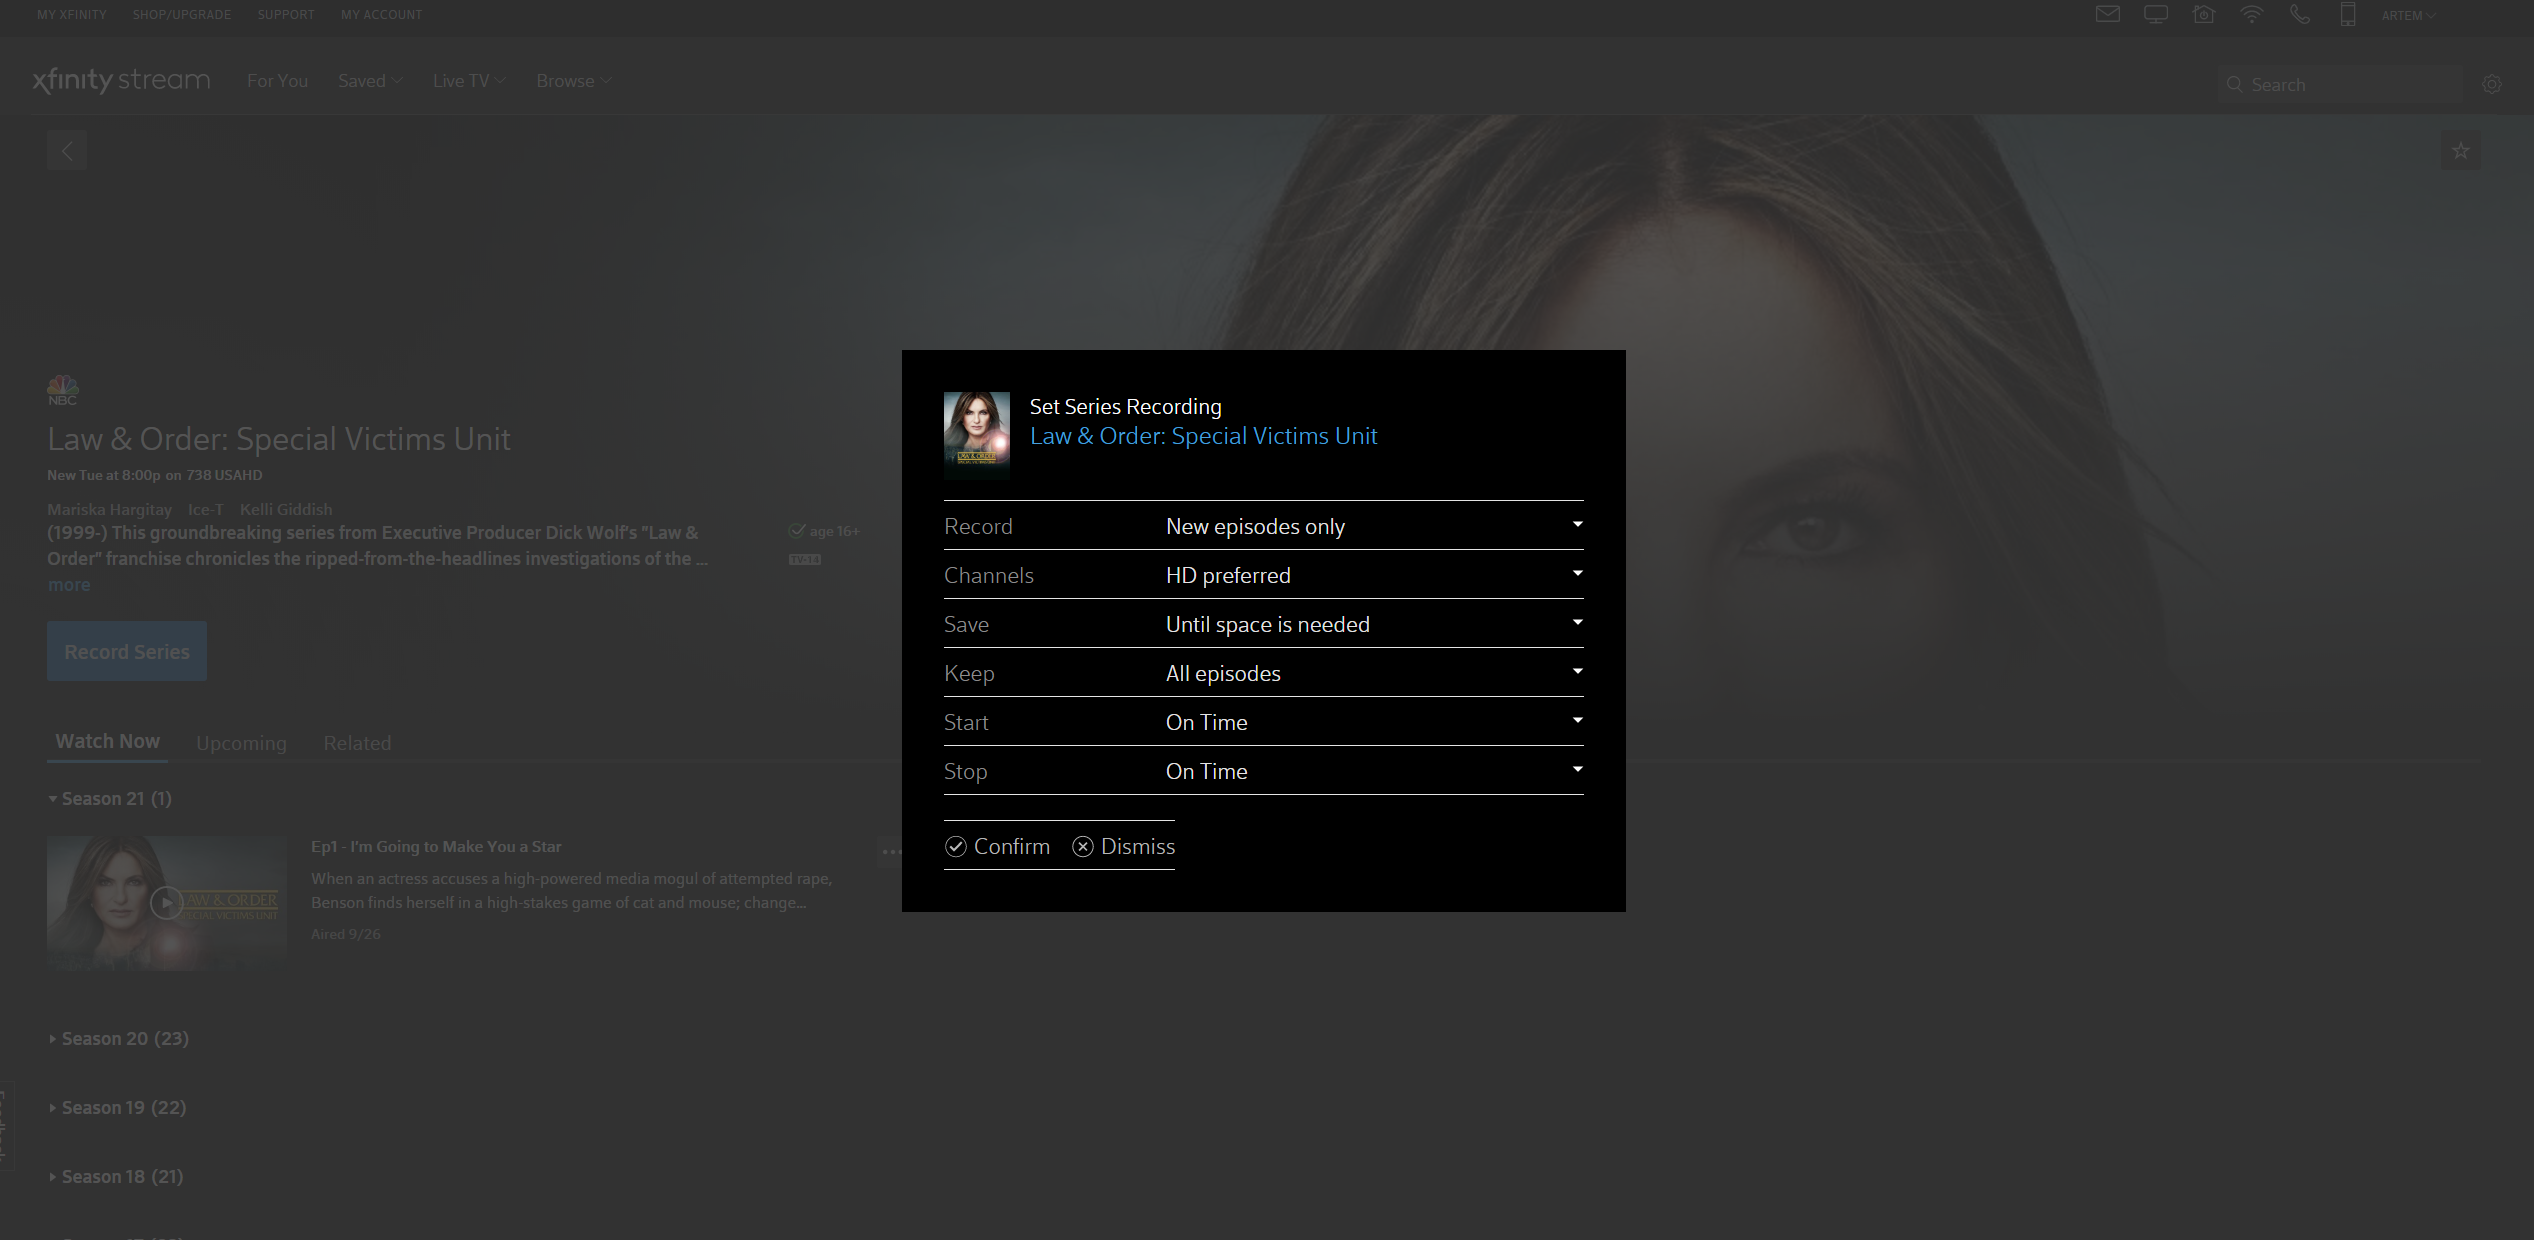Open the email icon in top bar
The width and height of the screenshot is (2534, 1240).
2107,14
